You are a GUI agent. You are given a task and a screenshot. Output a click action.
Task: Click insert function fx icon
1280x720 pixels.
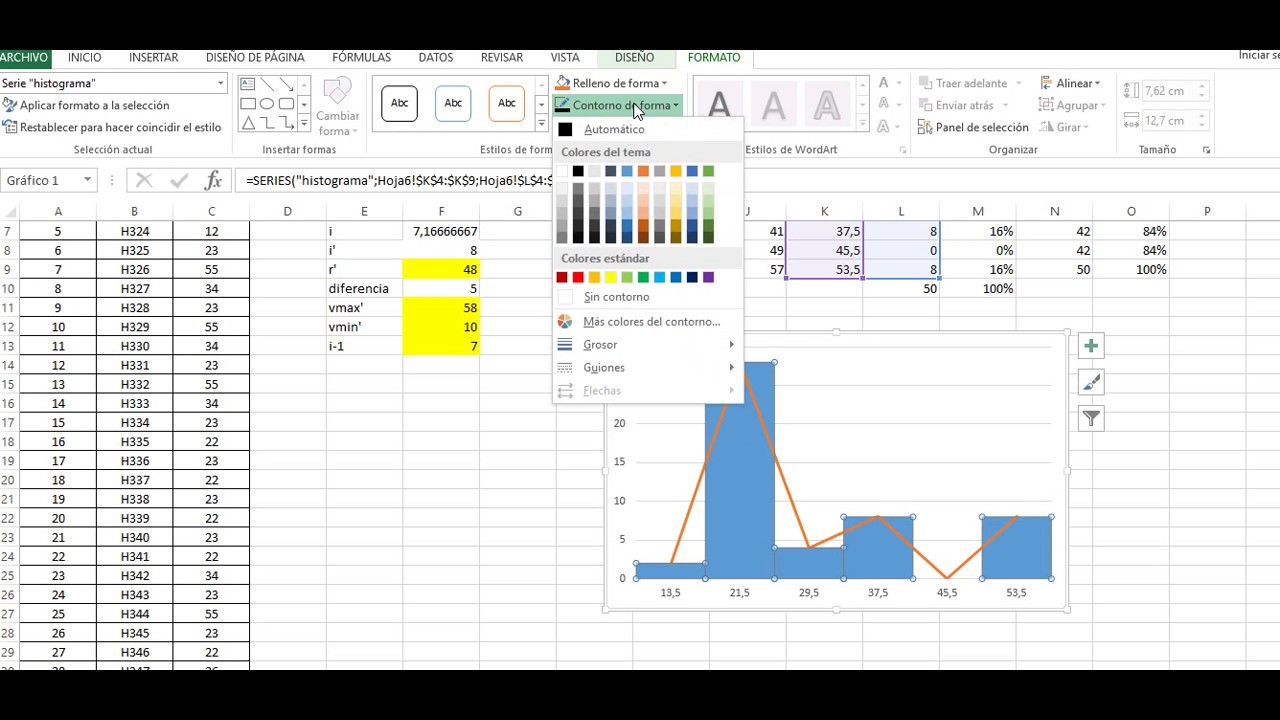click(x=213, y=181)
